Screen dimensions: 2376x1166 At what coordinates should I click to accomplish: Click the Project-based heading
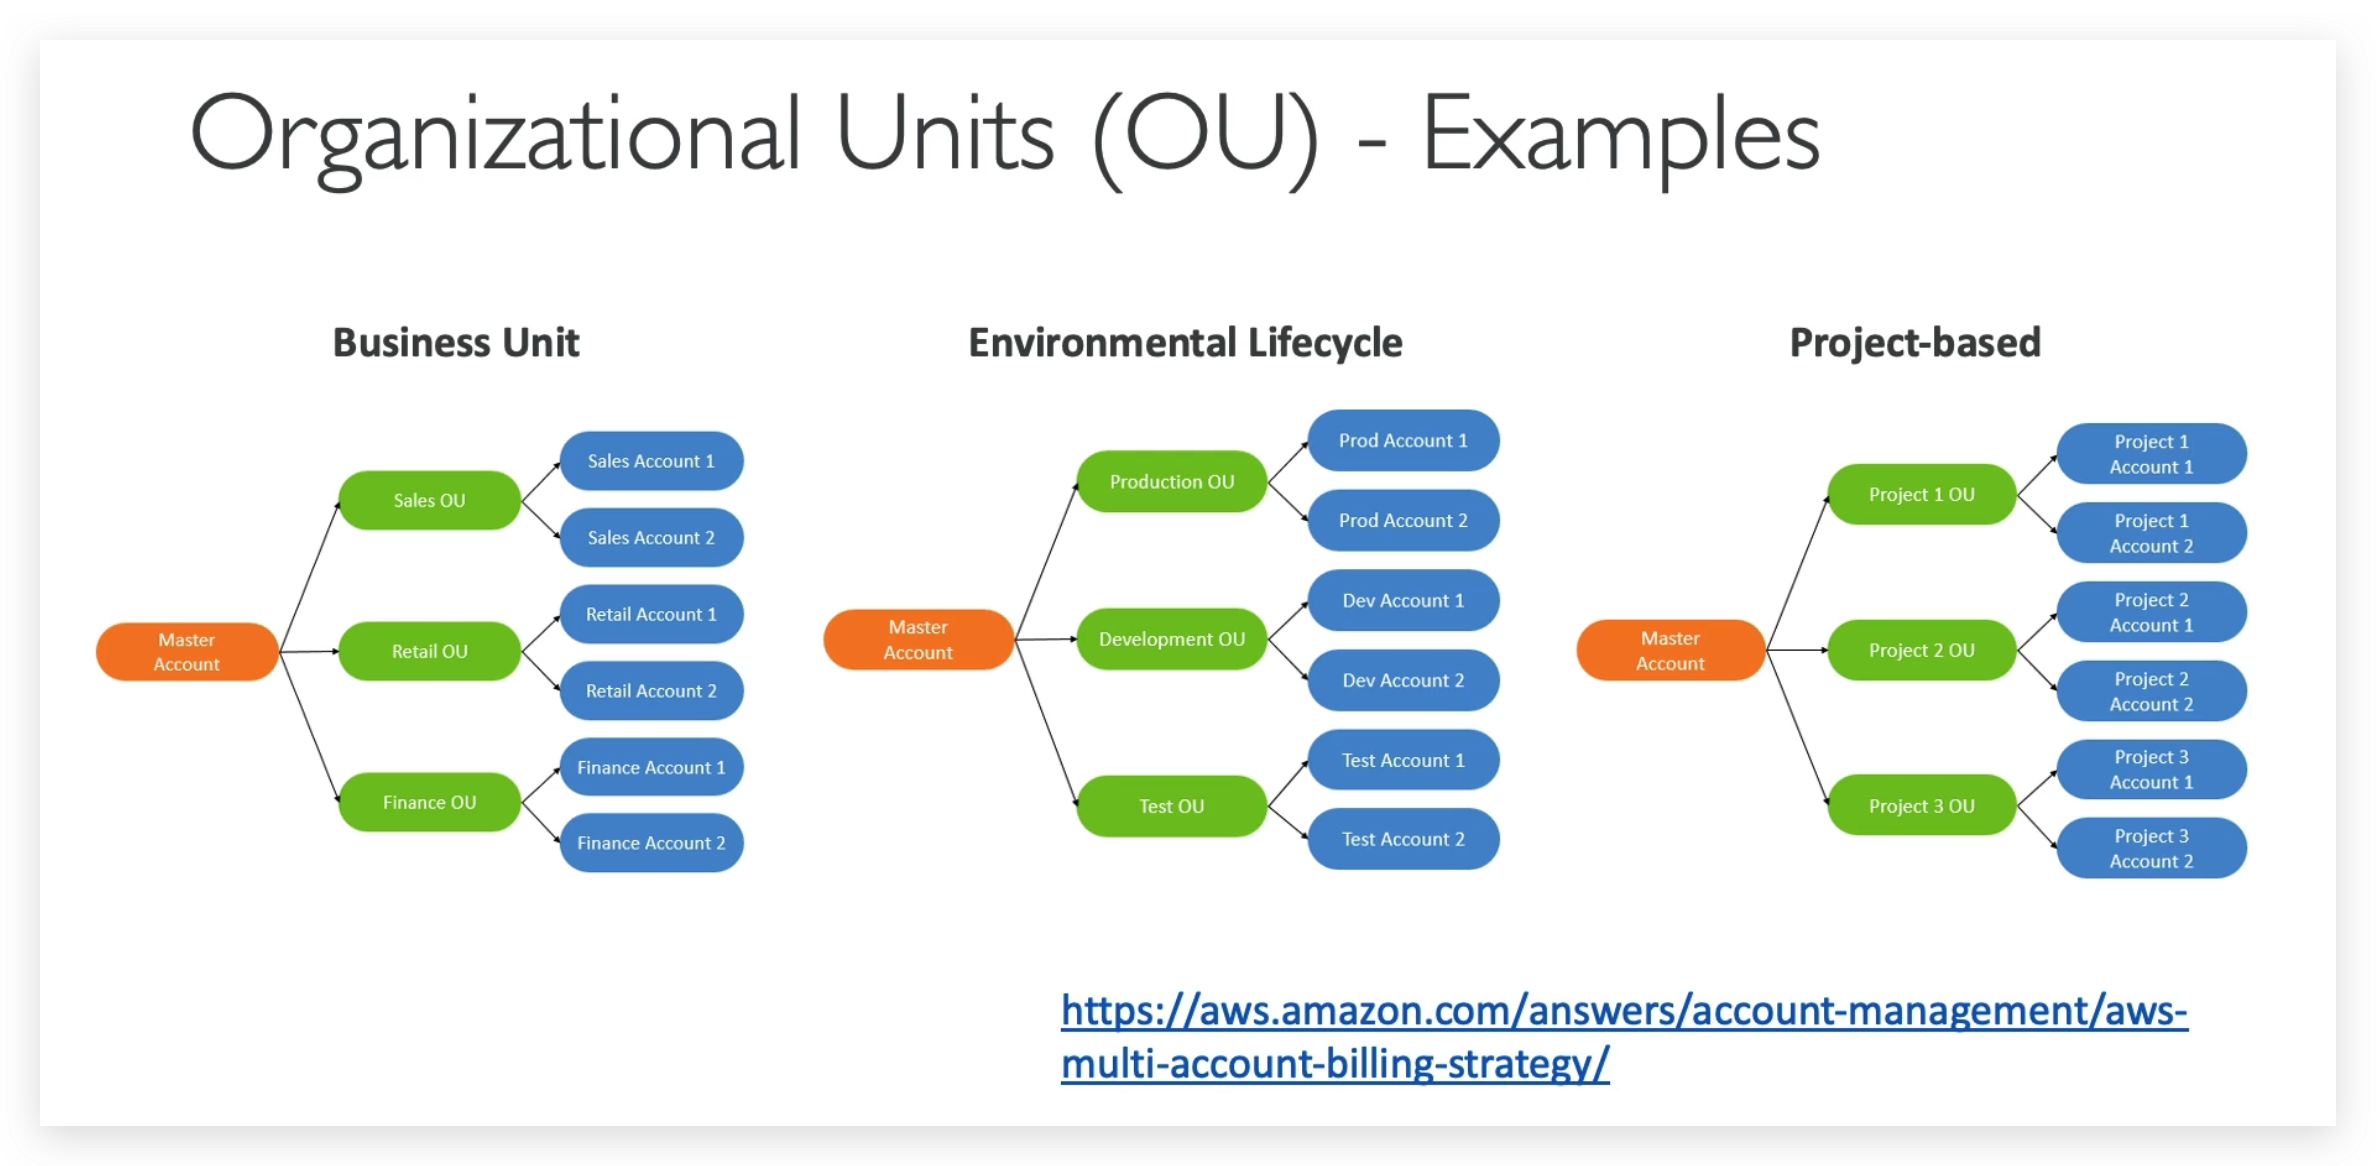tap(1915, 342)
